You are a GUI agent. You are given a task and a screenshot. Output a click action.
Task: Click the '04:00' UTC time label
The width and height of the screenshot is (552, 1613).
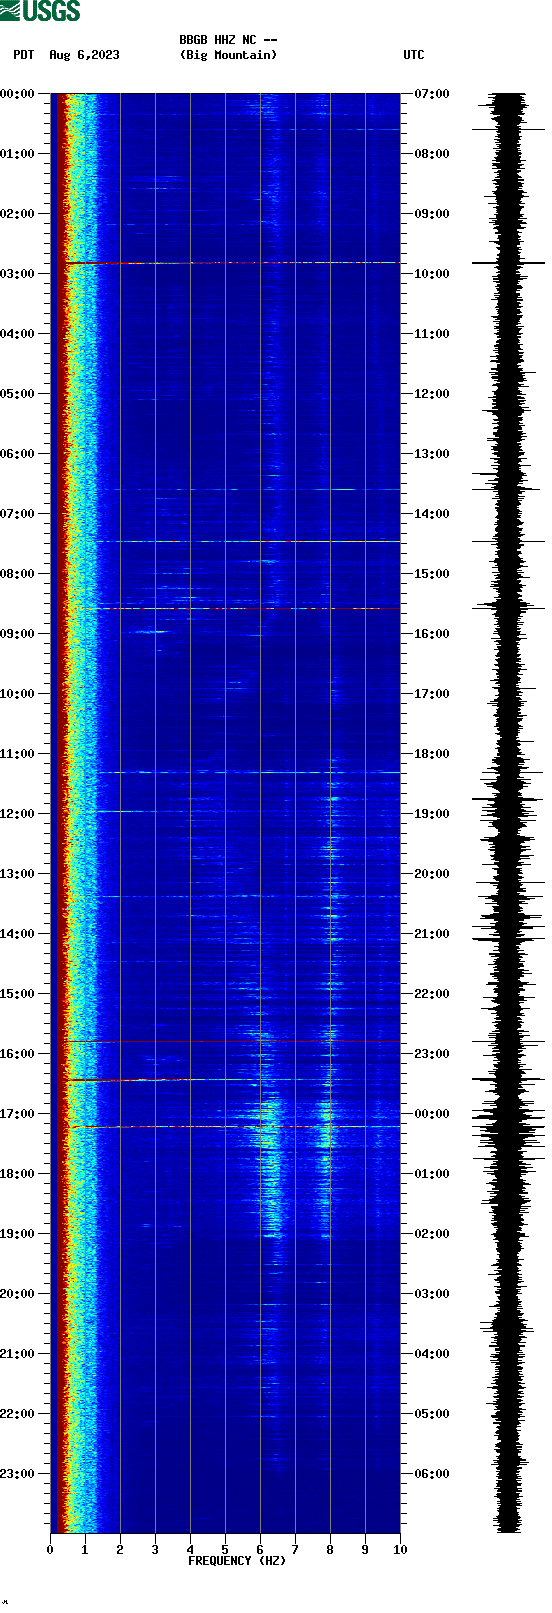pyautogui.click(x=432, y=1354)
